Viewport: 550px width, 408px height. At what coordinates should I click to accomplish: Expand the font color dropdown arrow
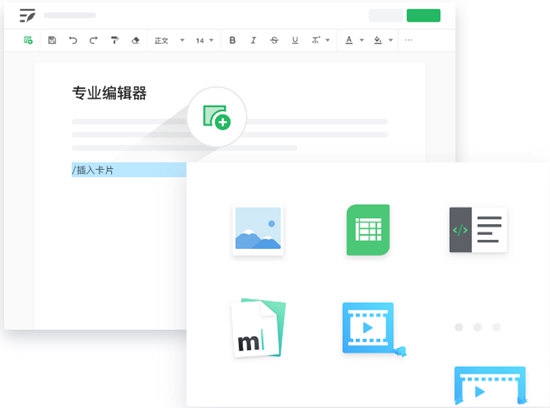pos(362,40)
